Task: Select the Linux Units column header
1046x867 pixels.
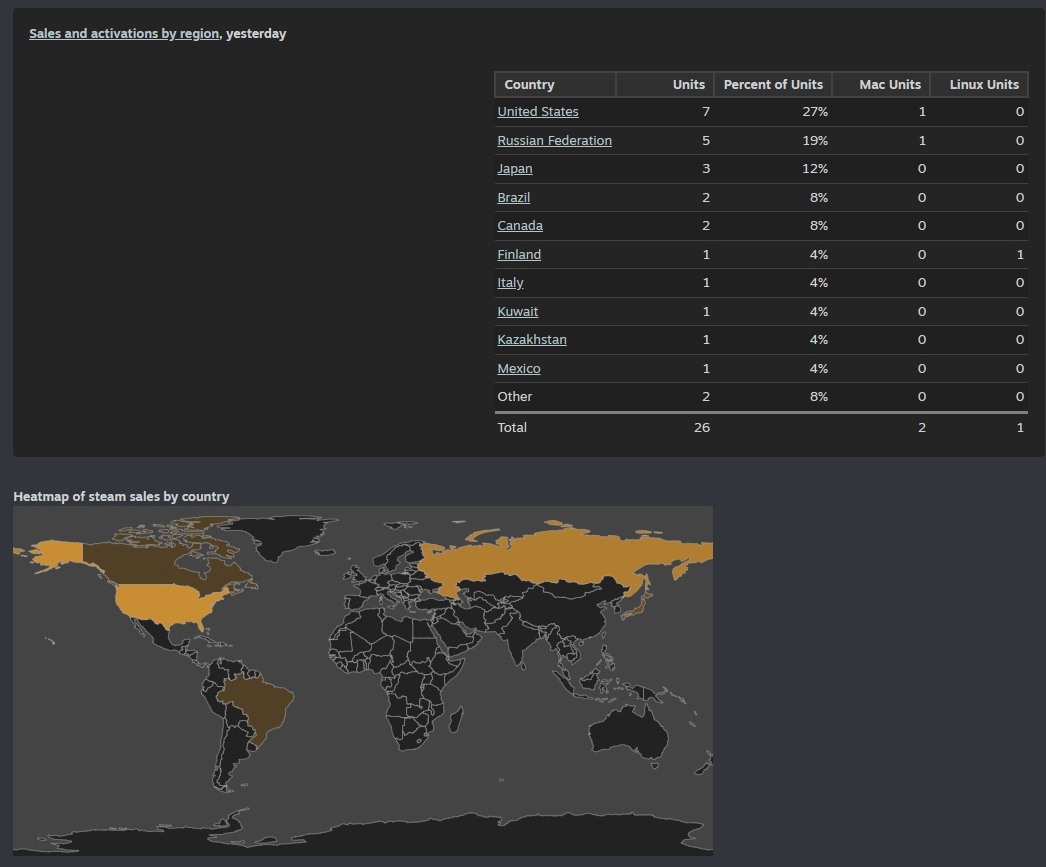Action: coord(979,85)
